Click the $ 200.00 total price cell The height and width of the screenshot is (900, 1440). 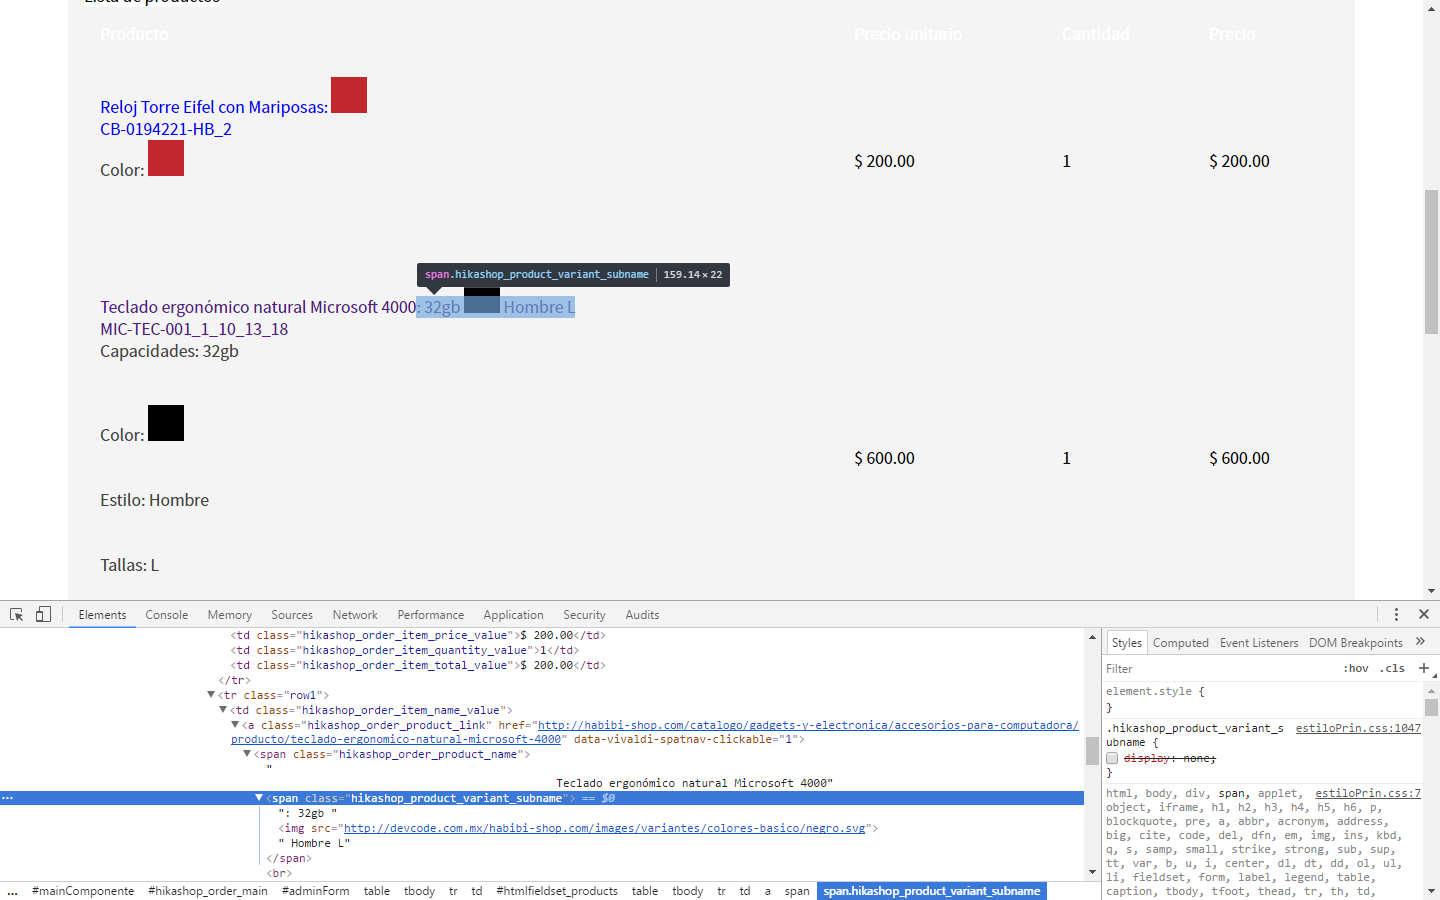point(1239,161)
